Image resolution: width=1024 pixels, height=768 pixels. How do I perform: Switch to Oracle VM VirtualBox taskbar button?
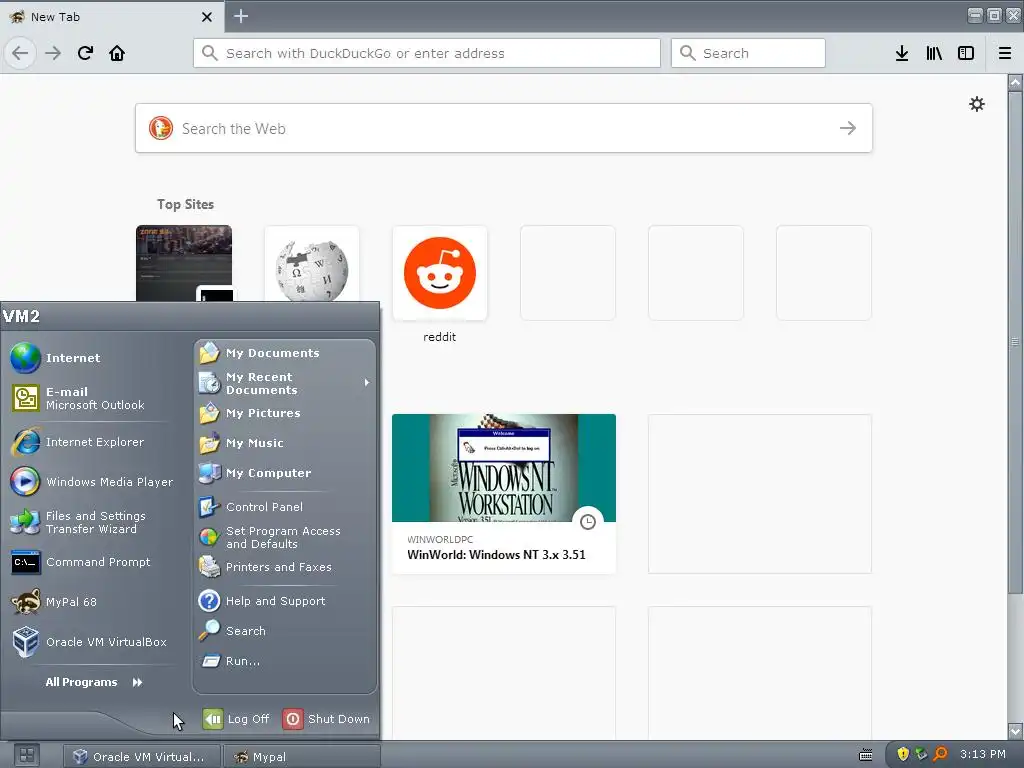point(142,756)
